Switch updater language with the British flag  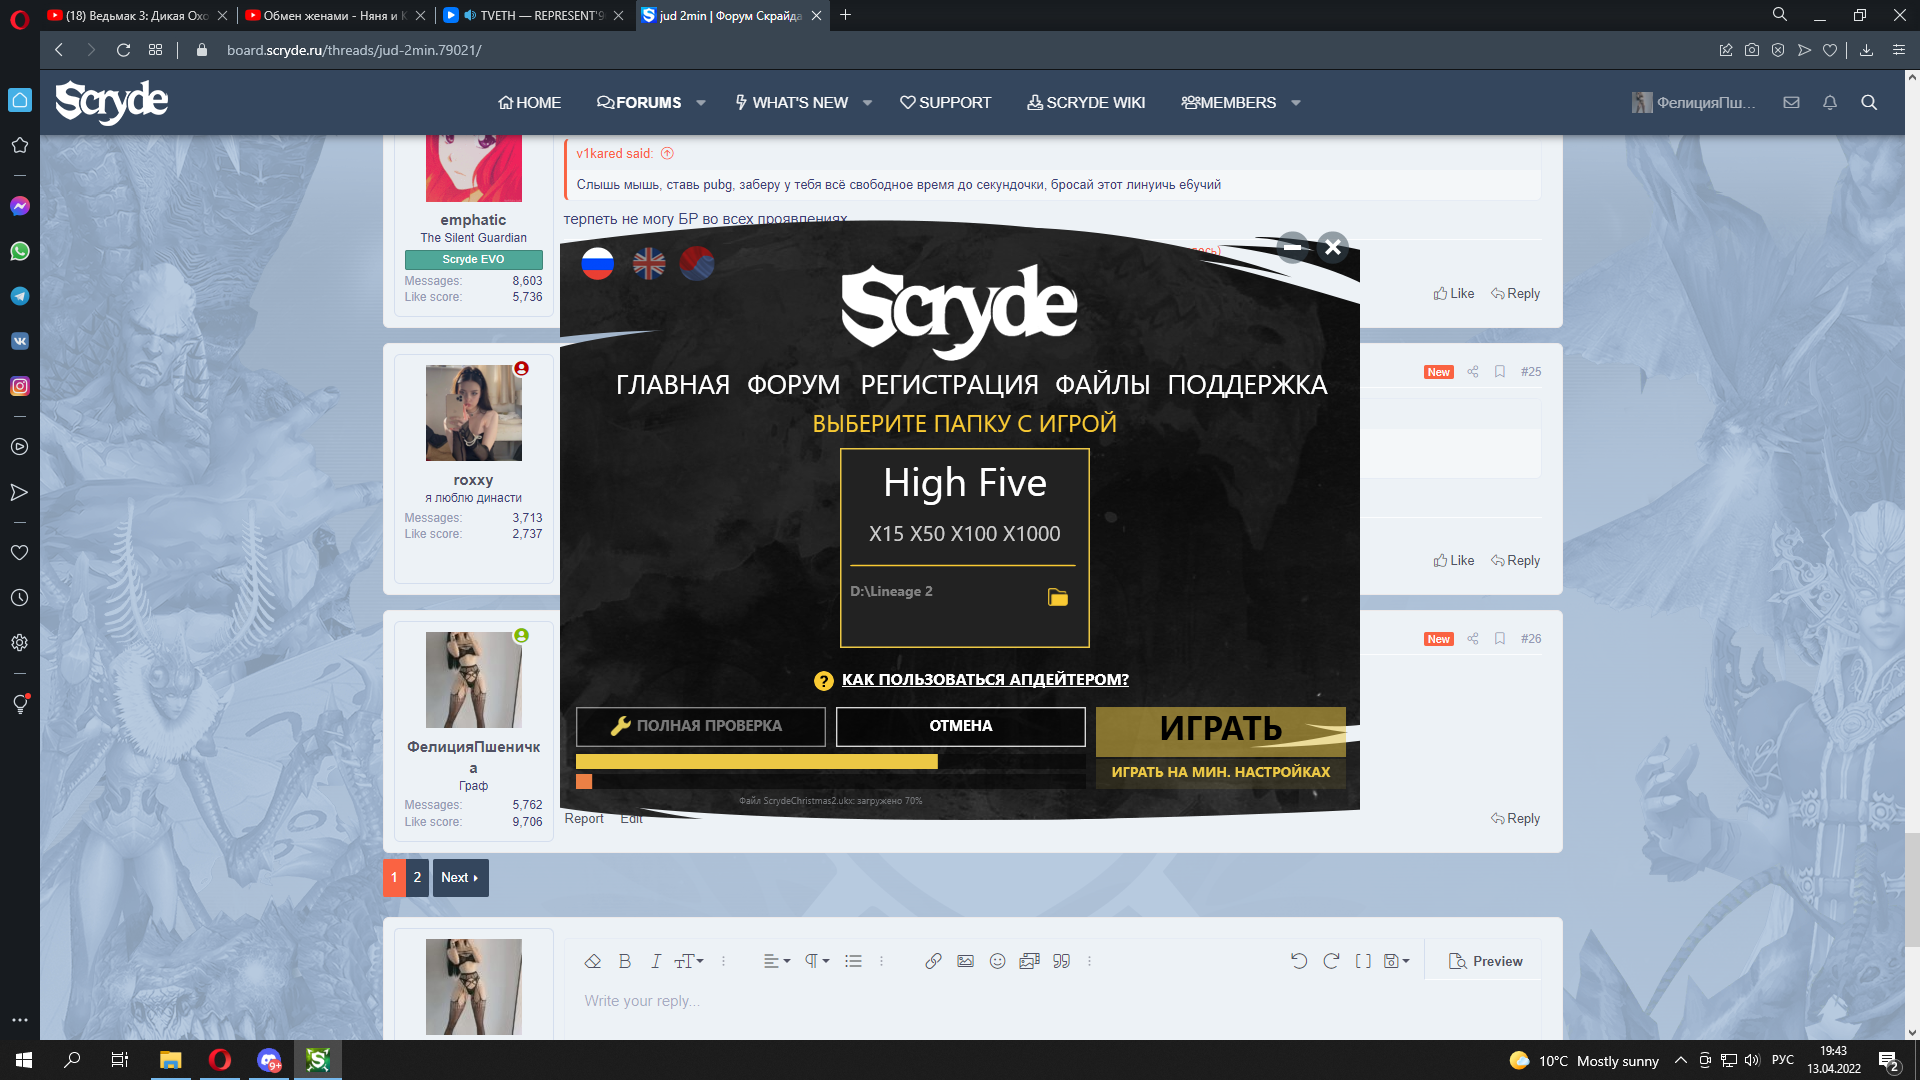coord(648,263)
